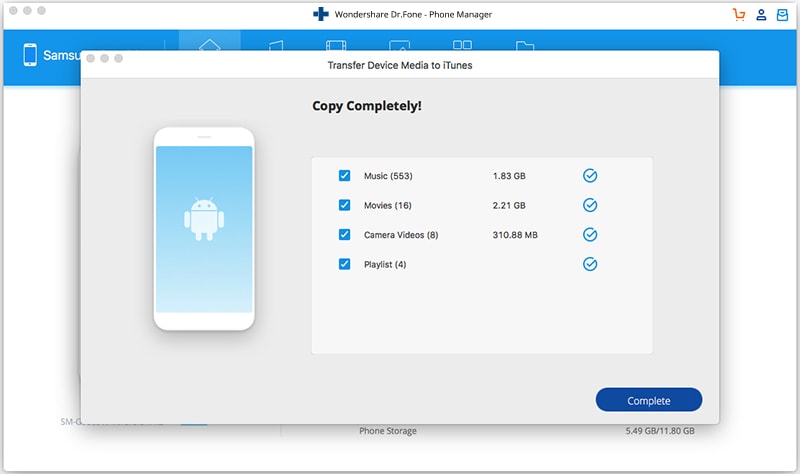The image size is (800, 474).
Task: Click the Complete button
Action: (648, 401)
